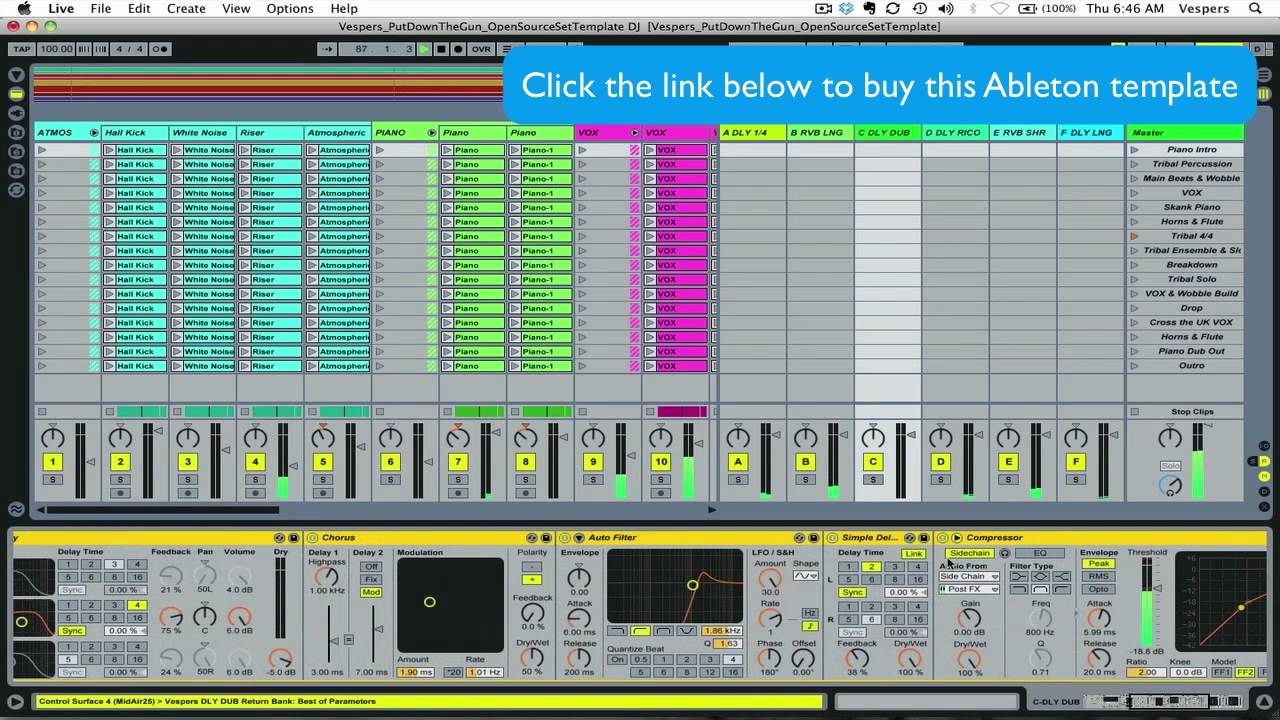Open the hot-swap browser icon
This screenshot has width=1280, height=720.
coord(16,189)
